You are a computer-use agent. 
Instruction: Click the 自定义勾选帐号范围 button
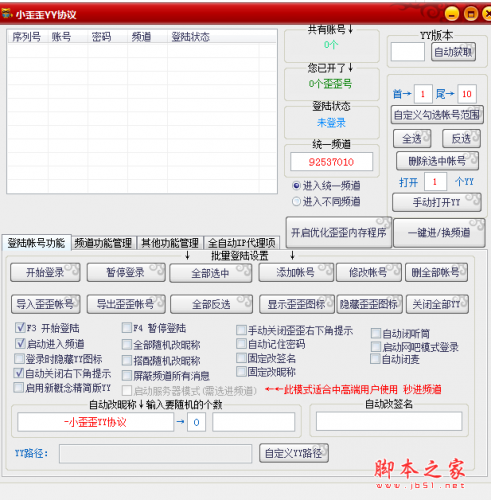437,115
